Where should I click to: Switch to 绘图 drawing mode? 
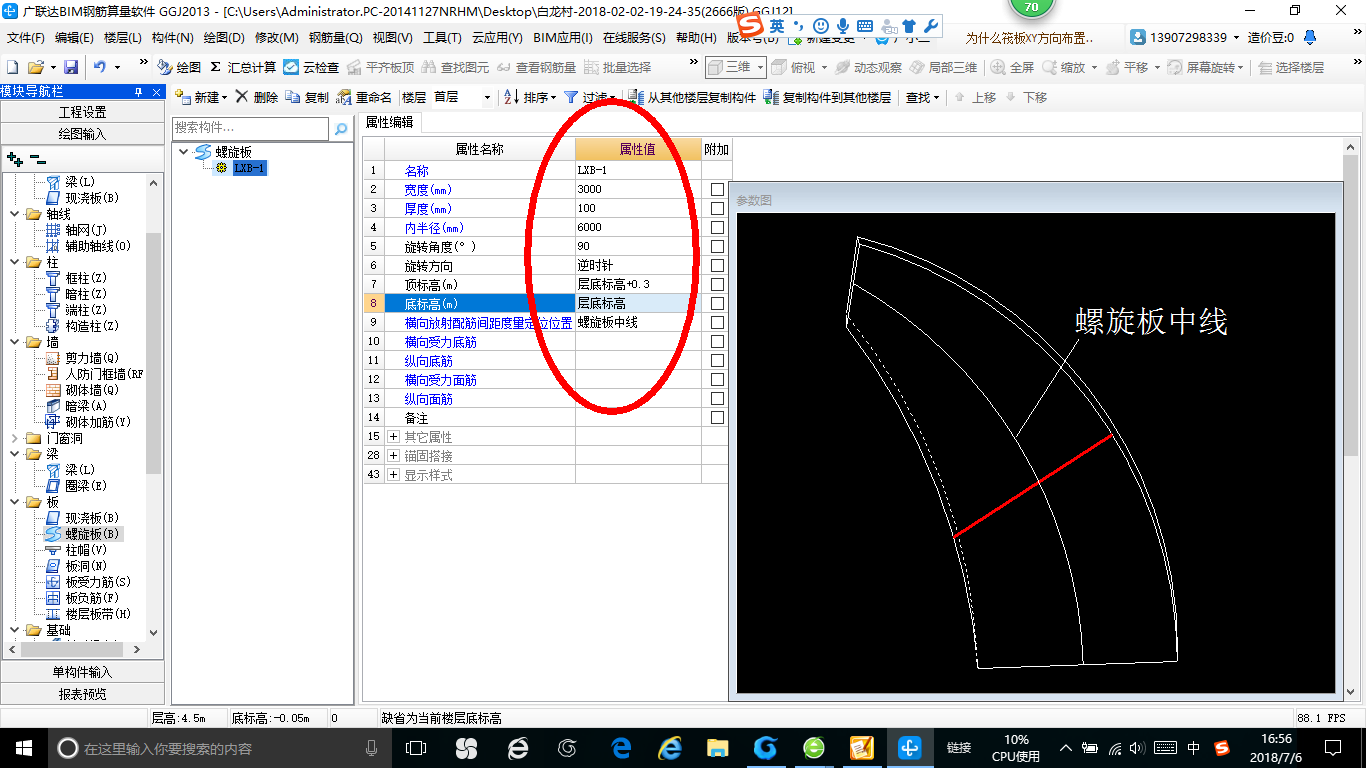(179, 67)
